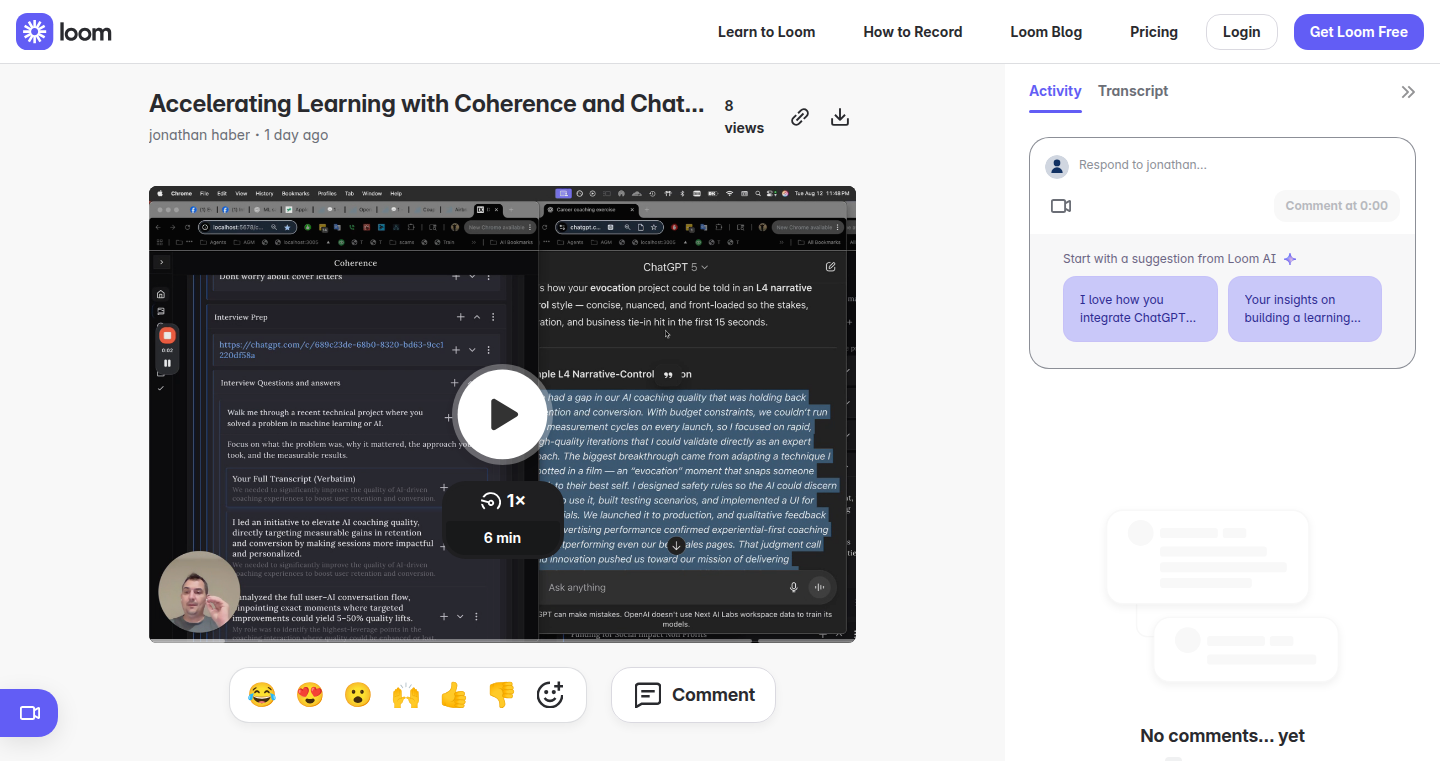React with the laughing emoji
The width and height of the screenshot is (1440, 761).
tap(262, 695)
